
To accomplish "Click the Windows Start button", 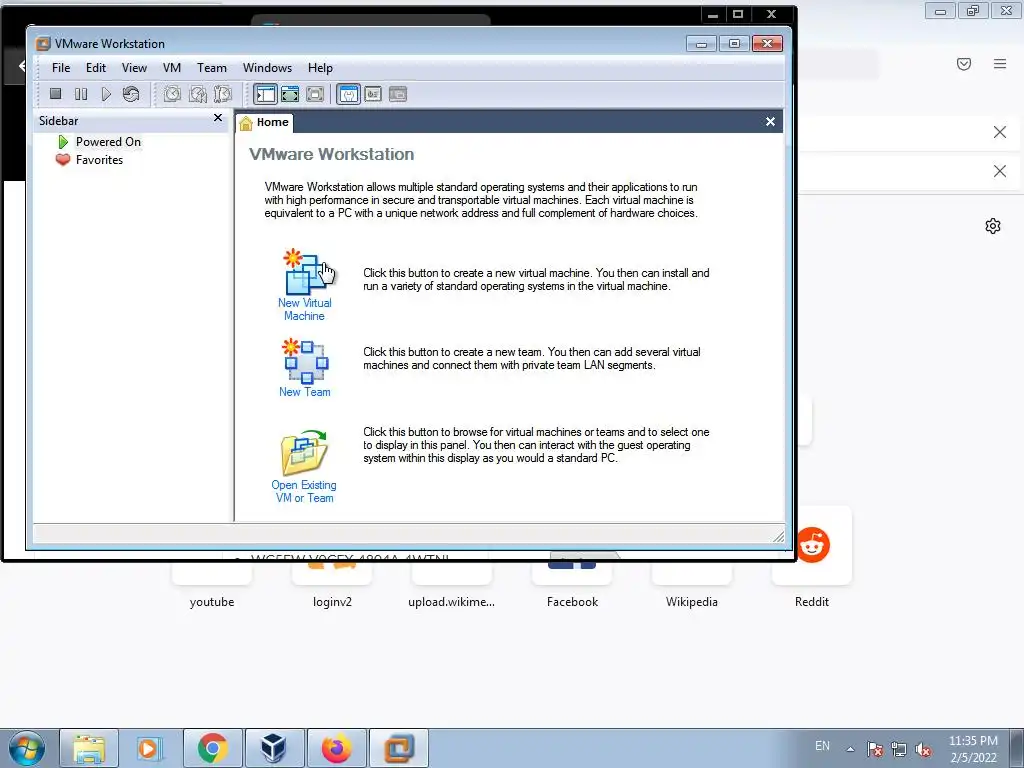I will pos(27,748).
